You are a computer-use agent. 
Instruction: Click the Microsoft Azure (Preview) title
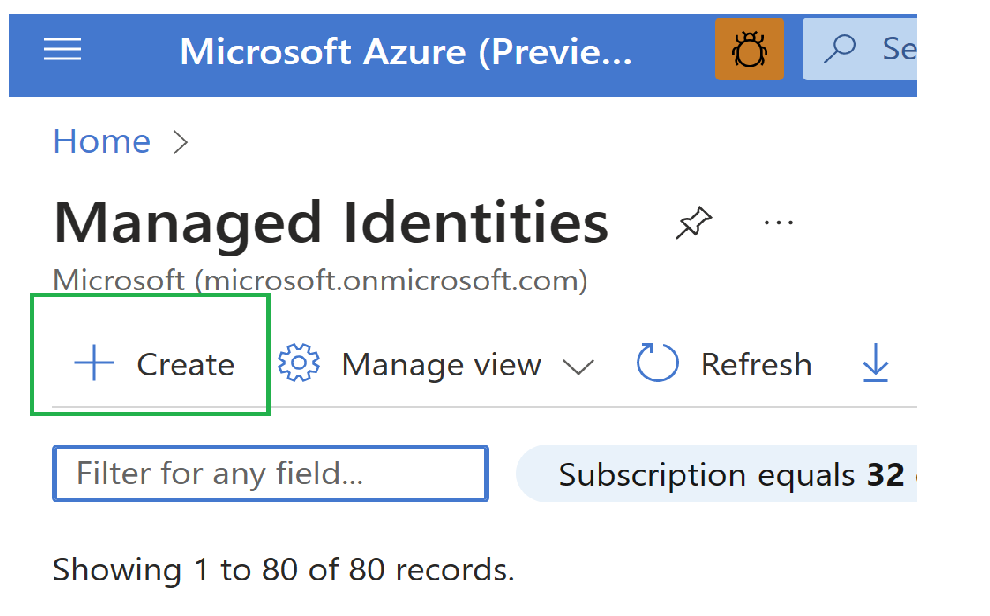point(405,50)
